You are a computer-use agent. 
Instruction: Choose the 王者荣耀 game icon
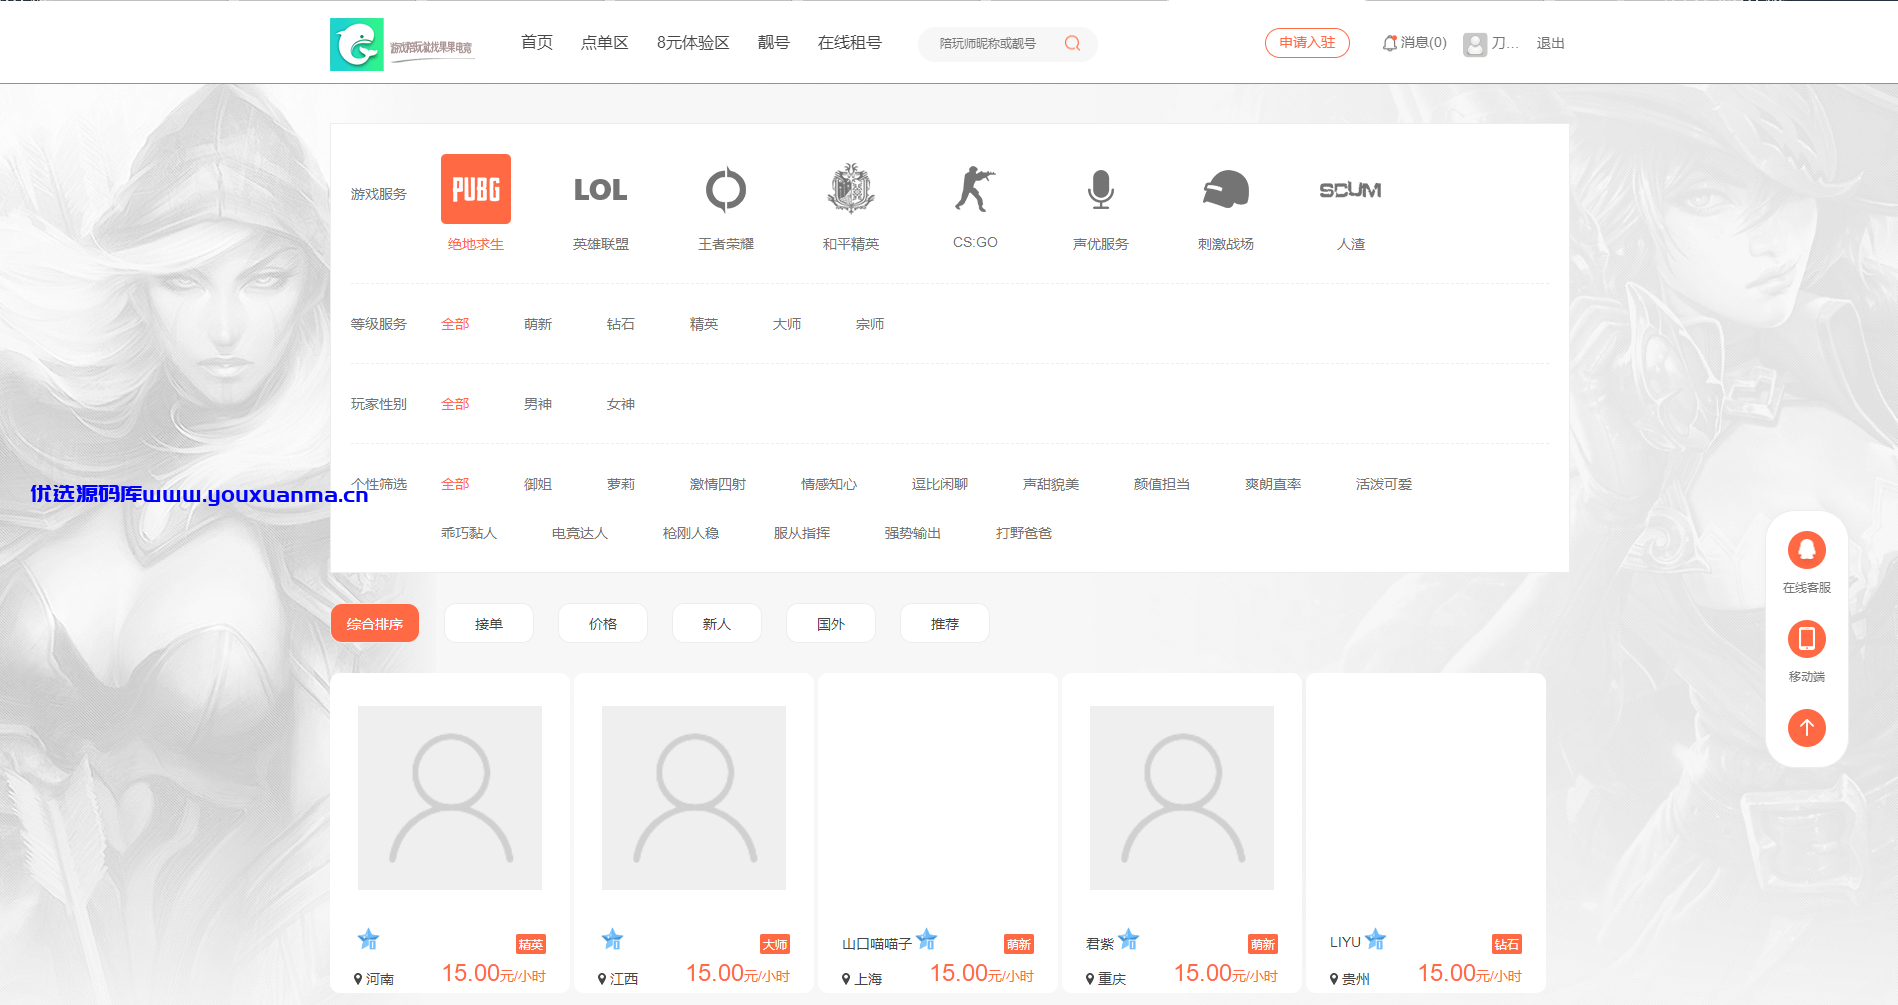(726, 189)
